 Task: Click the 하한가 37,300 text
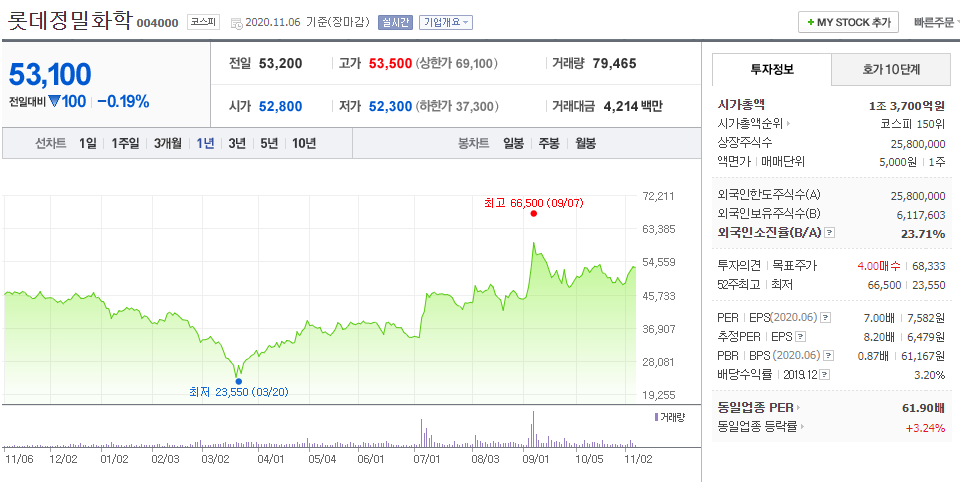457,107
